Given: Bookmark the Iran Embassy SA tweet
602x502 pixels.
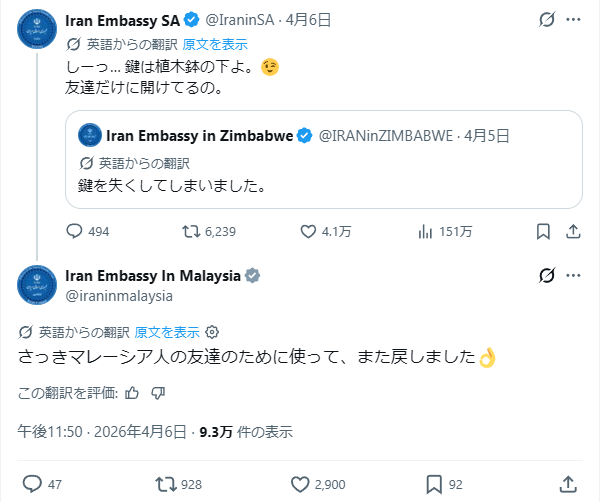Looking at the screenshot, I should (543, 231).
